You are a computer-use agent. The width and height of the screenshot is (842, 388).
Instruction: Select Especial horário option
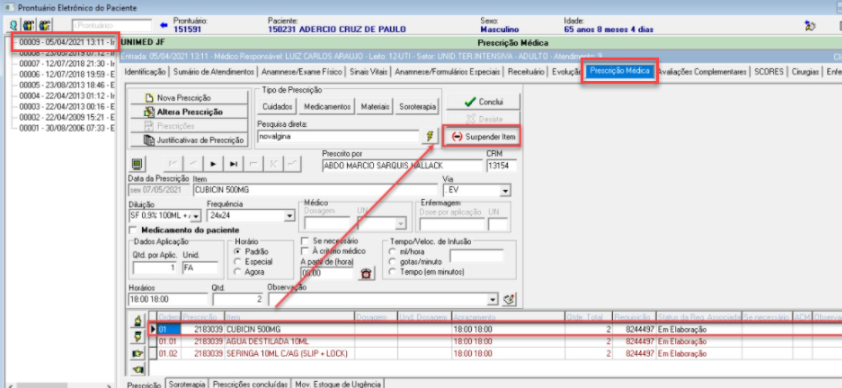click(x=238, y=261)
